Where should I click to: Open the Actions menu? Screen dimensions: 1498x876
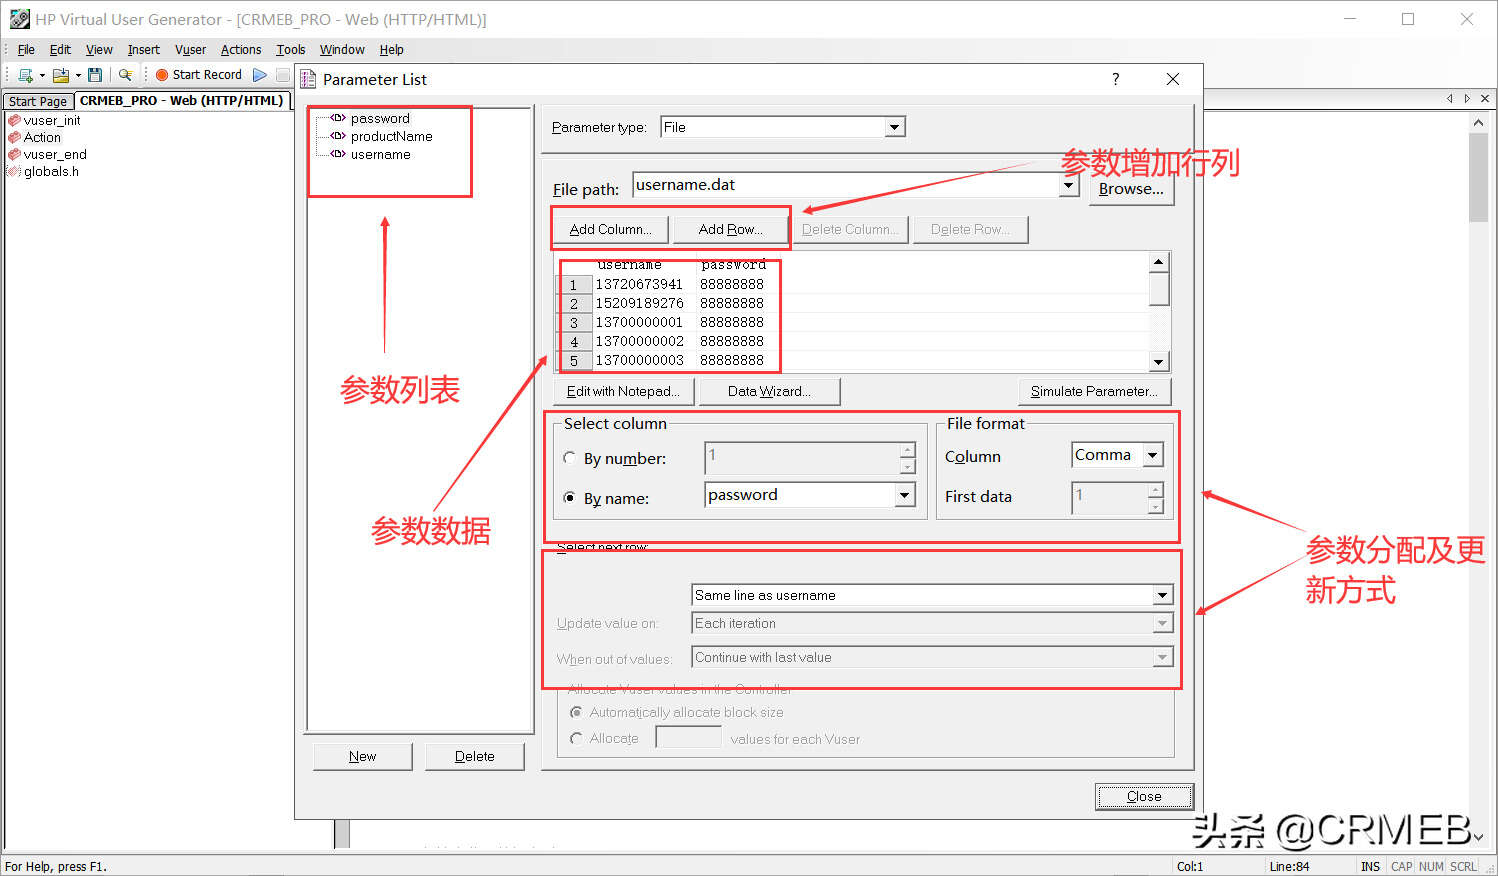point(241,49)
